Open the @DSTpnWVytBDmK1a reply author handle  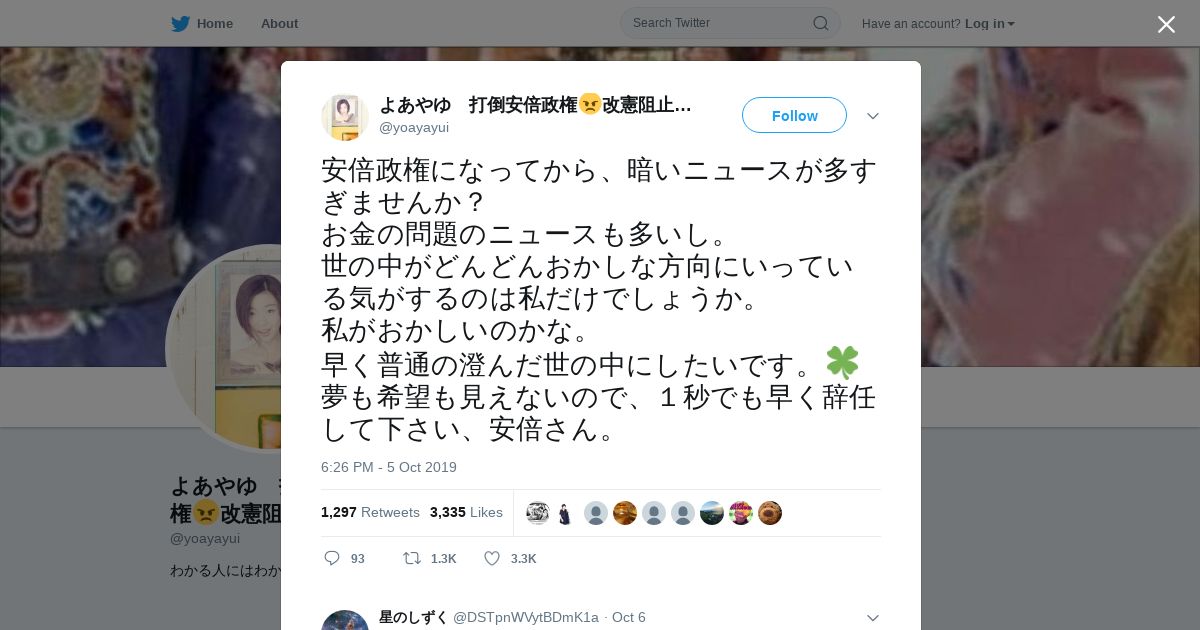[x=526, y=617]
